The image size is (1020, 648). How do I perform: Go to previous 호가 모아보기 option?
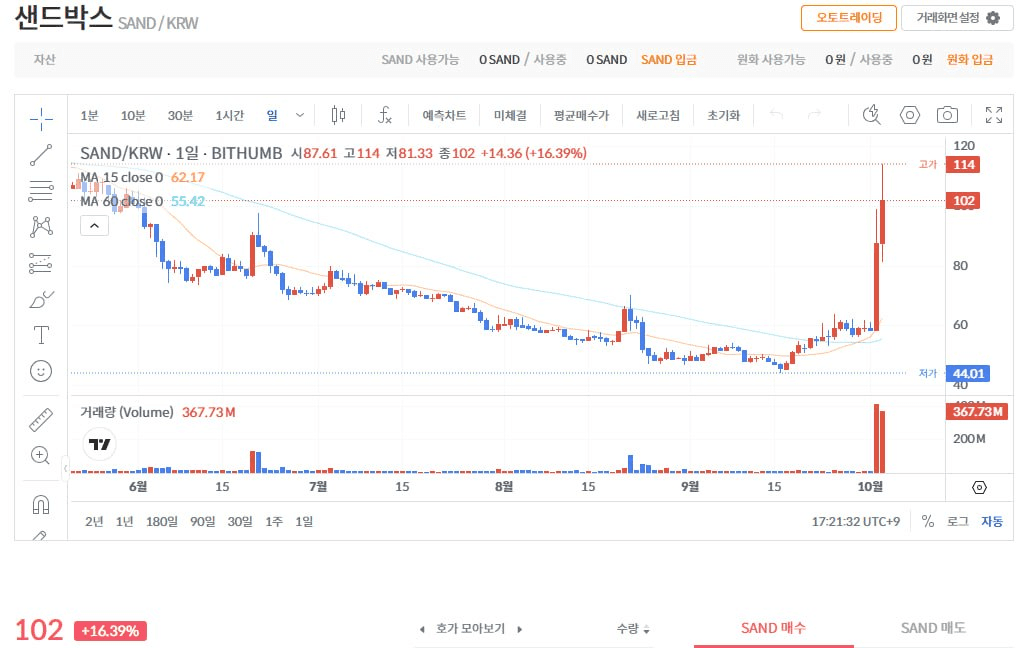tap(422, 629)
